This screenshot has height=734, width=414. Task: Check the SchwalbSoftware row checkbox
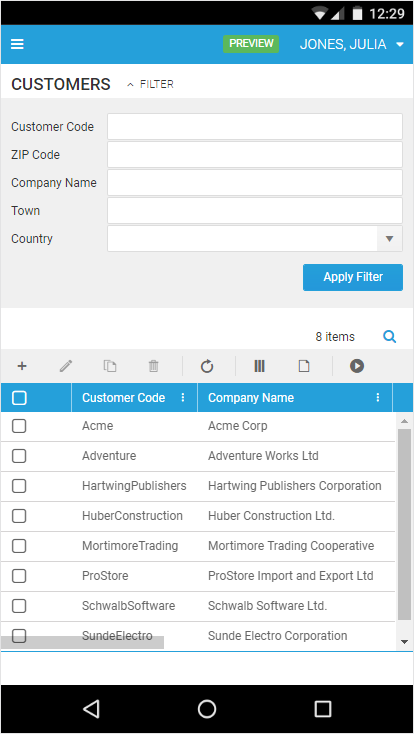click(x=19, y=606)
